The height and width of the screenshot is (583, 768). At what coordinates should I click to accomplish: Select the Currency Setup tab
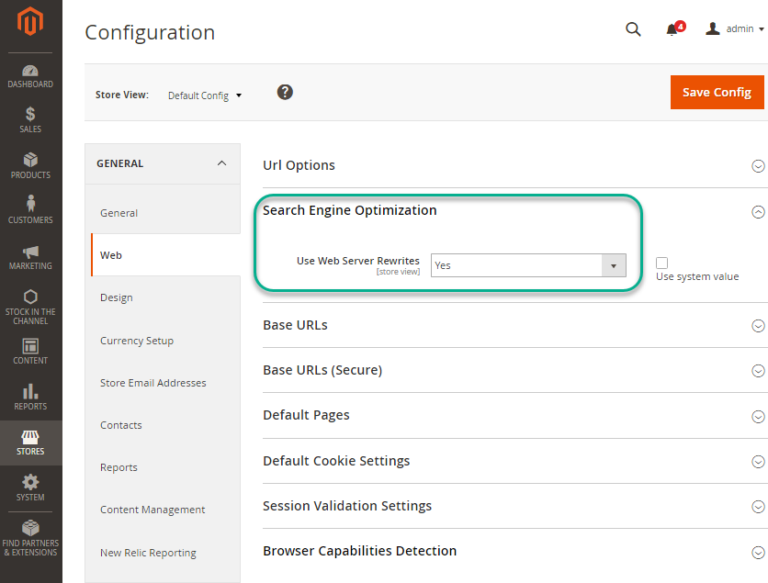137,341
